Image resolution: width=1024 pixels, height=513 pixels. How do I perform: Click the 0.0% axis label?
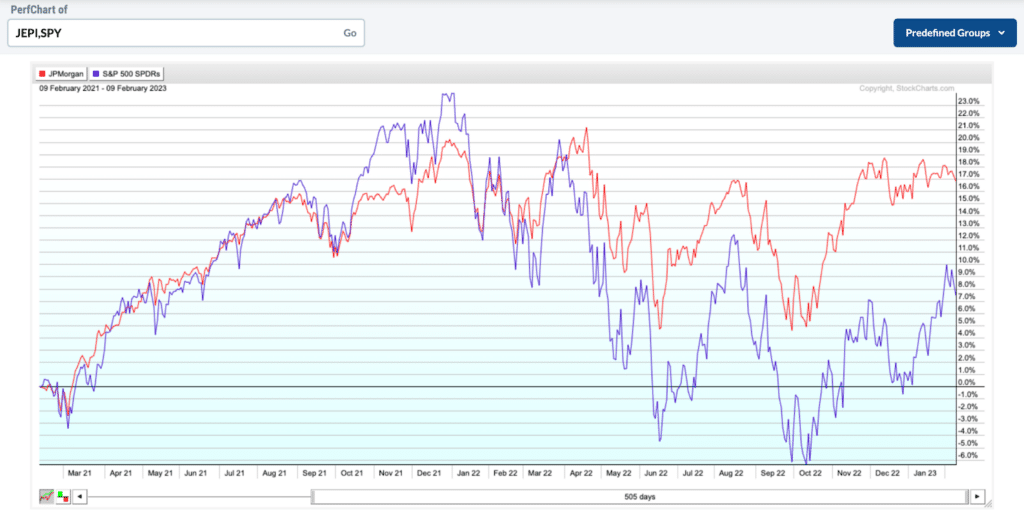(968, 382)
